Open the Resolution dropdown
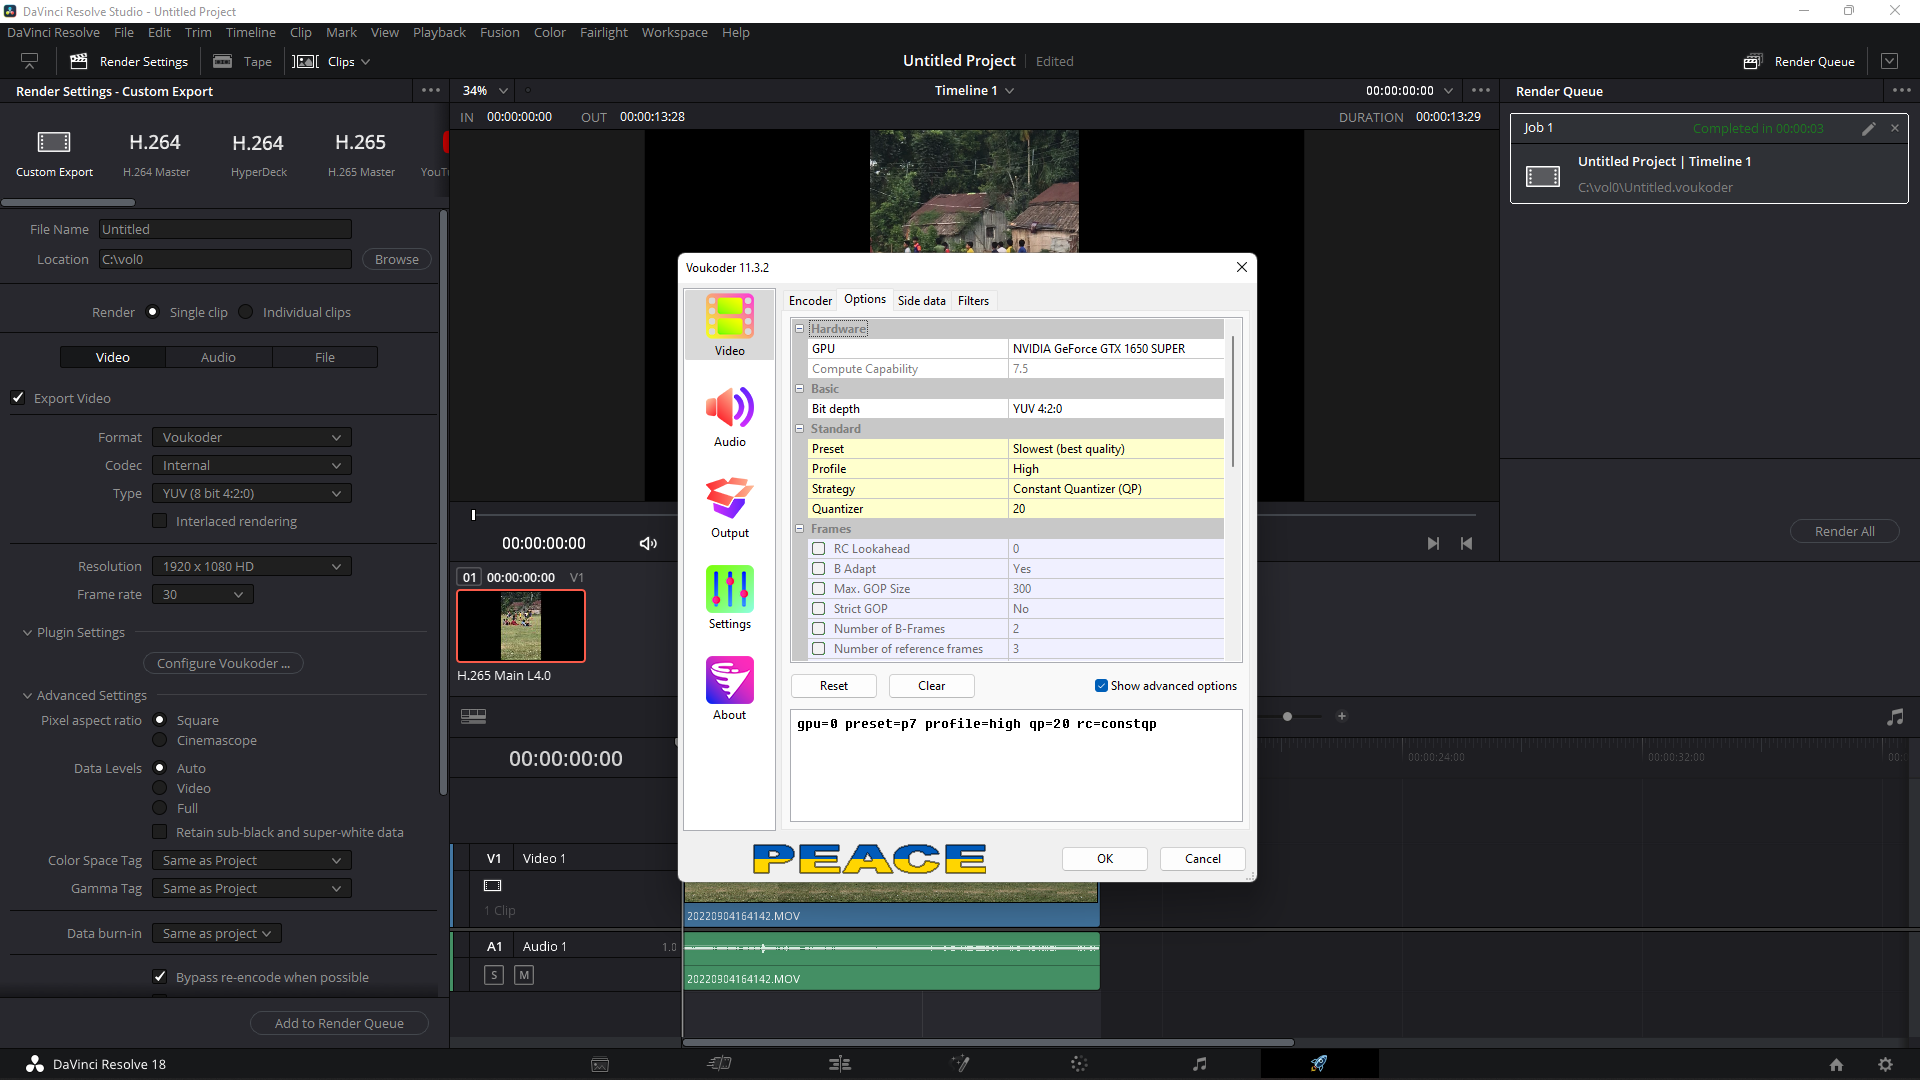This screenshot has height=1080, width=1920. click(251, 567)
